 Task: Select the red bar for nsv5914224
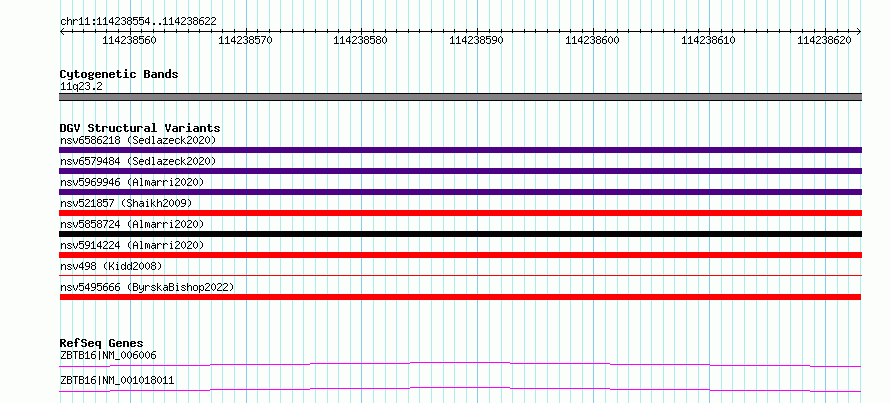point(460,255)
